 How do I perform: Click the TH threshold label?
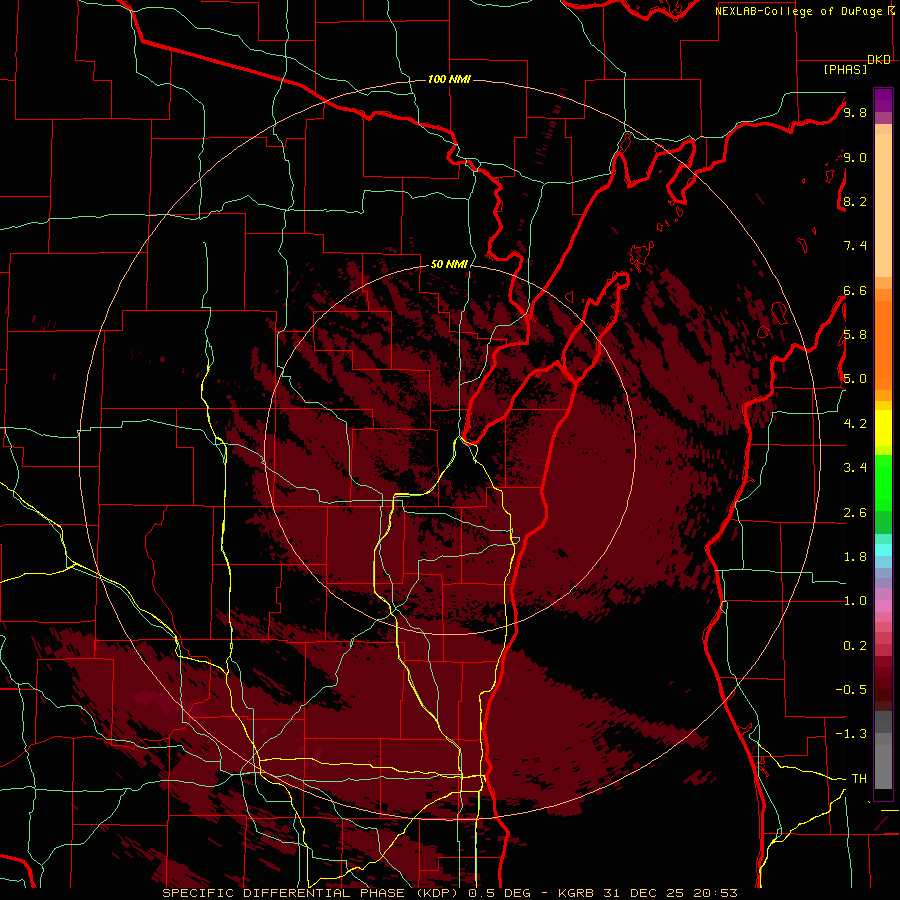859,779
